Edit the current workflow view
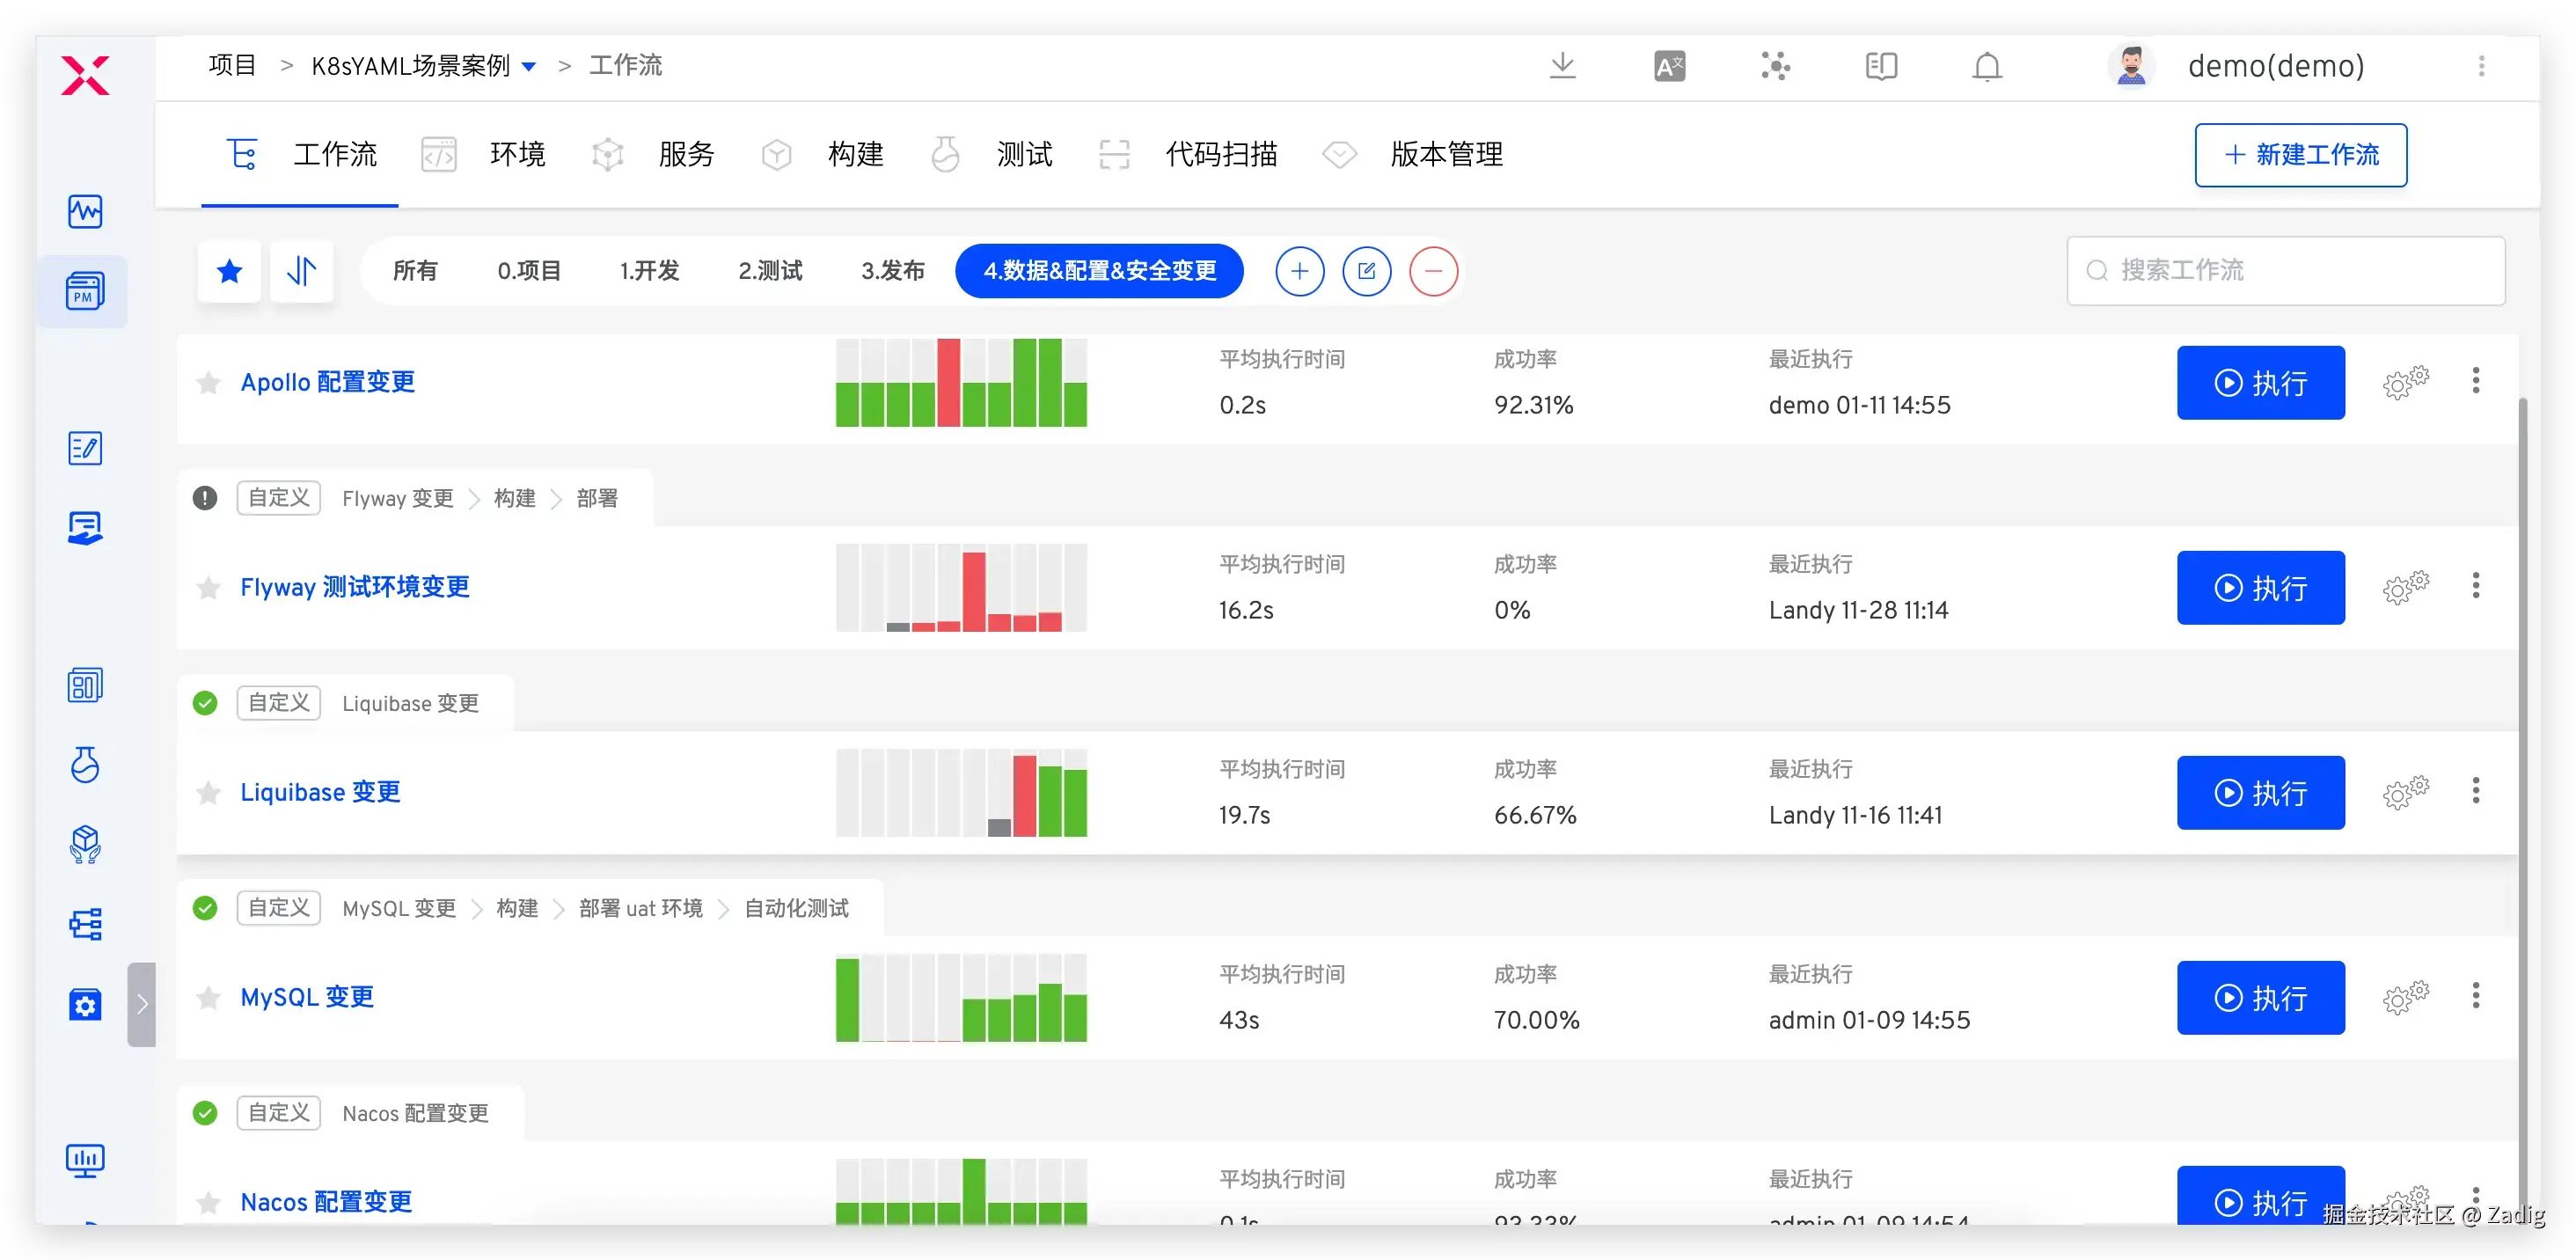2576x1260 pixels. click(1366, 271)
